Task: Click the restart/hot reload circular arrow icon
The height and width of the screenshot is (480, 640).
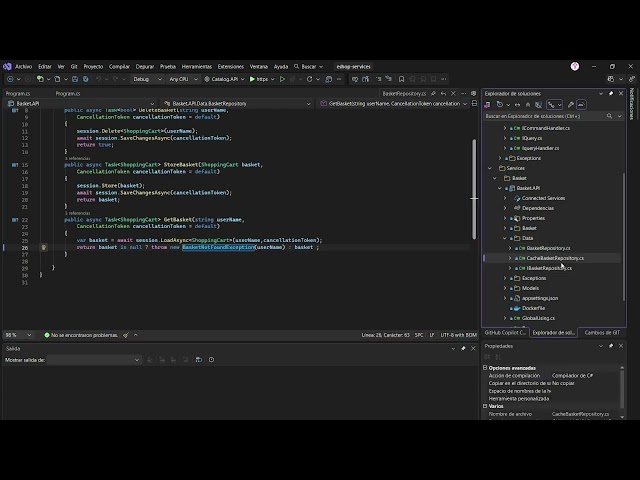Action: 309,79
